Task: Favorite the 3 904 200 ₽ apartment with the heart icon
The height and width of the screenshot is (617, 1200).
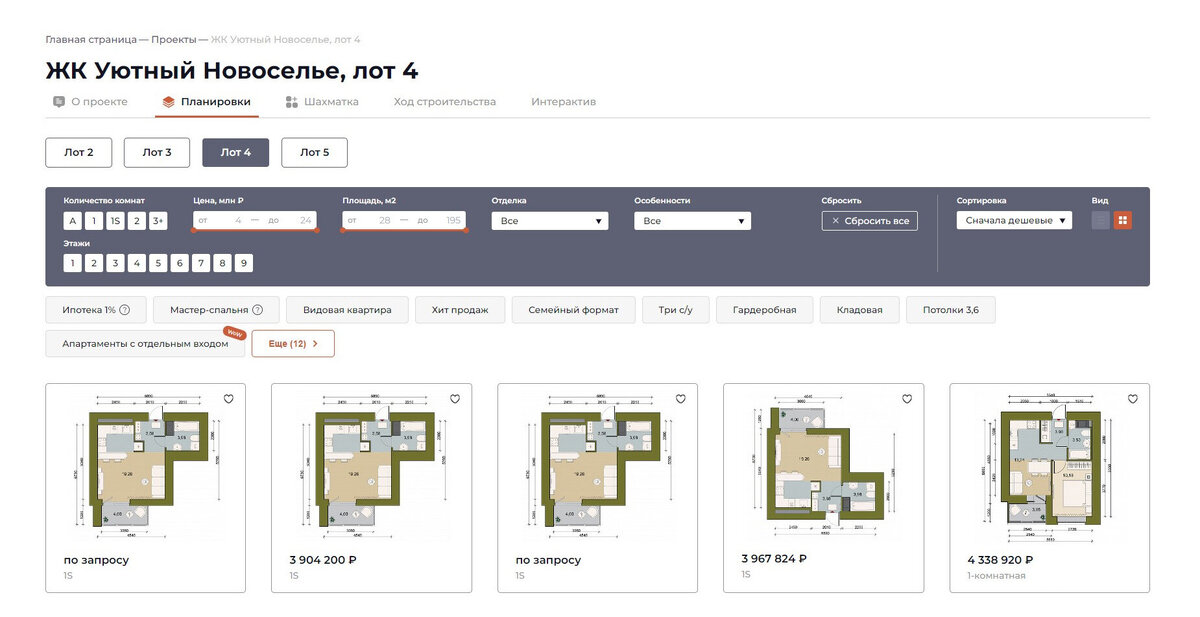Action: point(455,399)
